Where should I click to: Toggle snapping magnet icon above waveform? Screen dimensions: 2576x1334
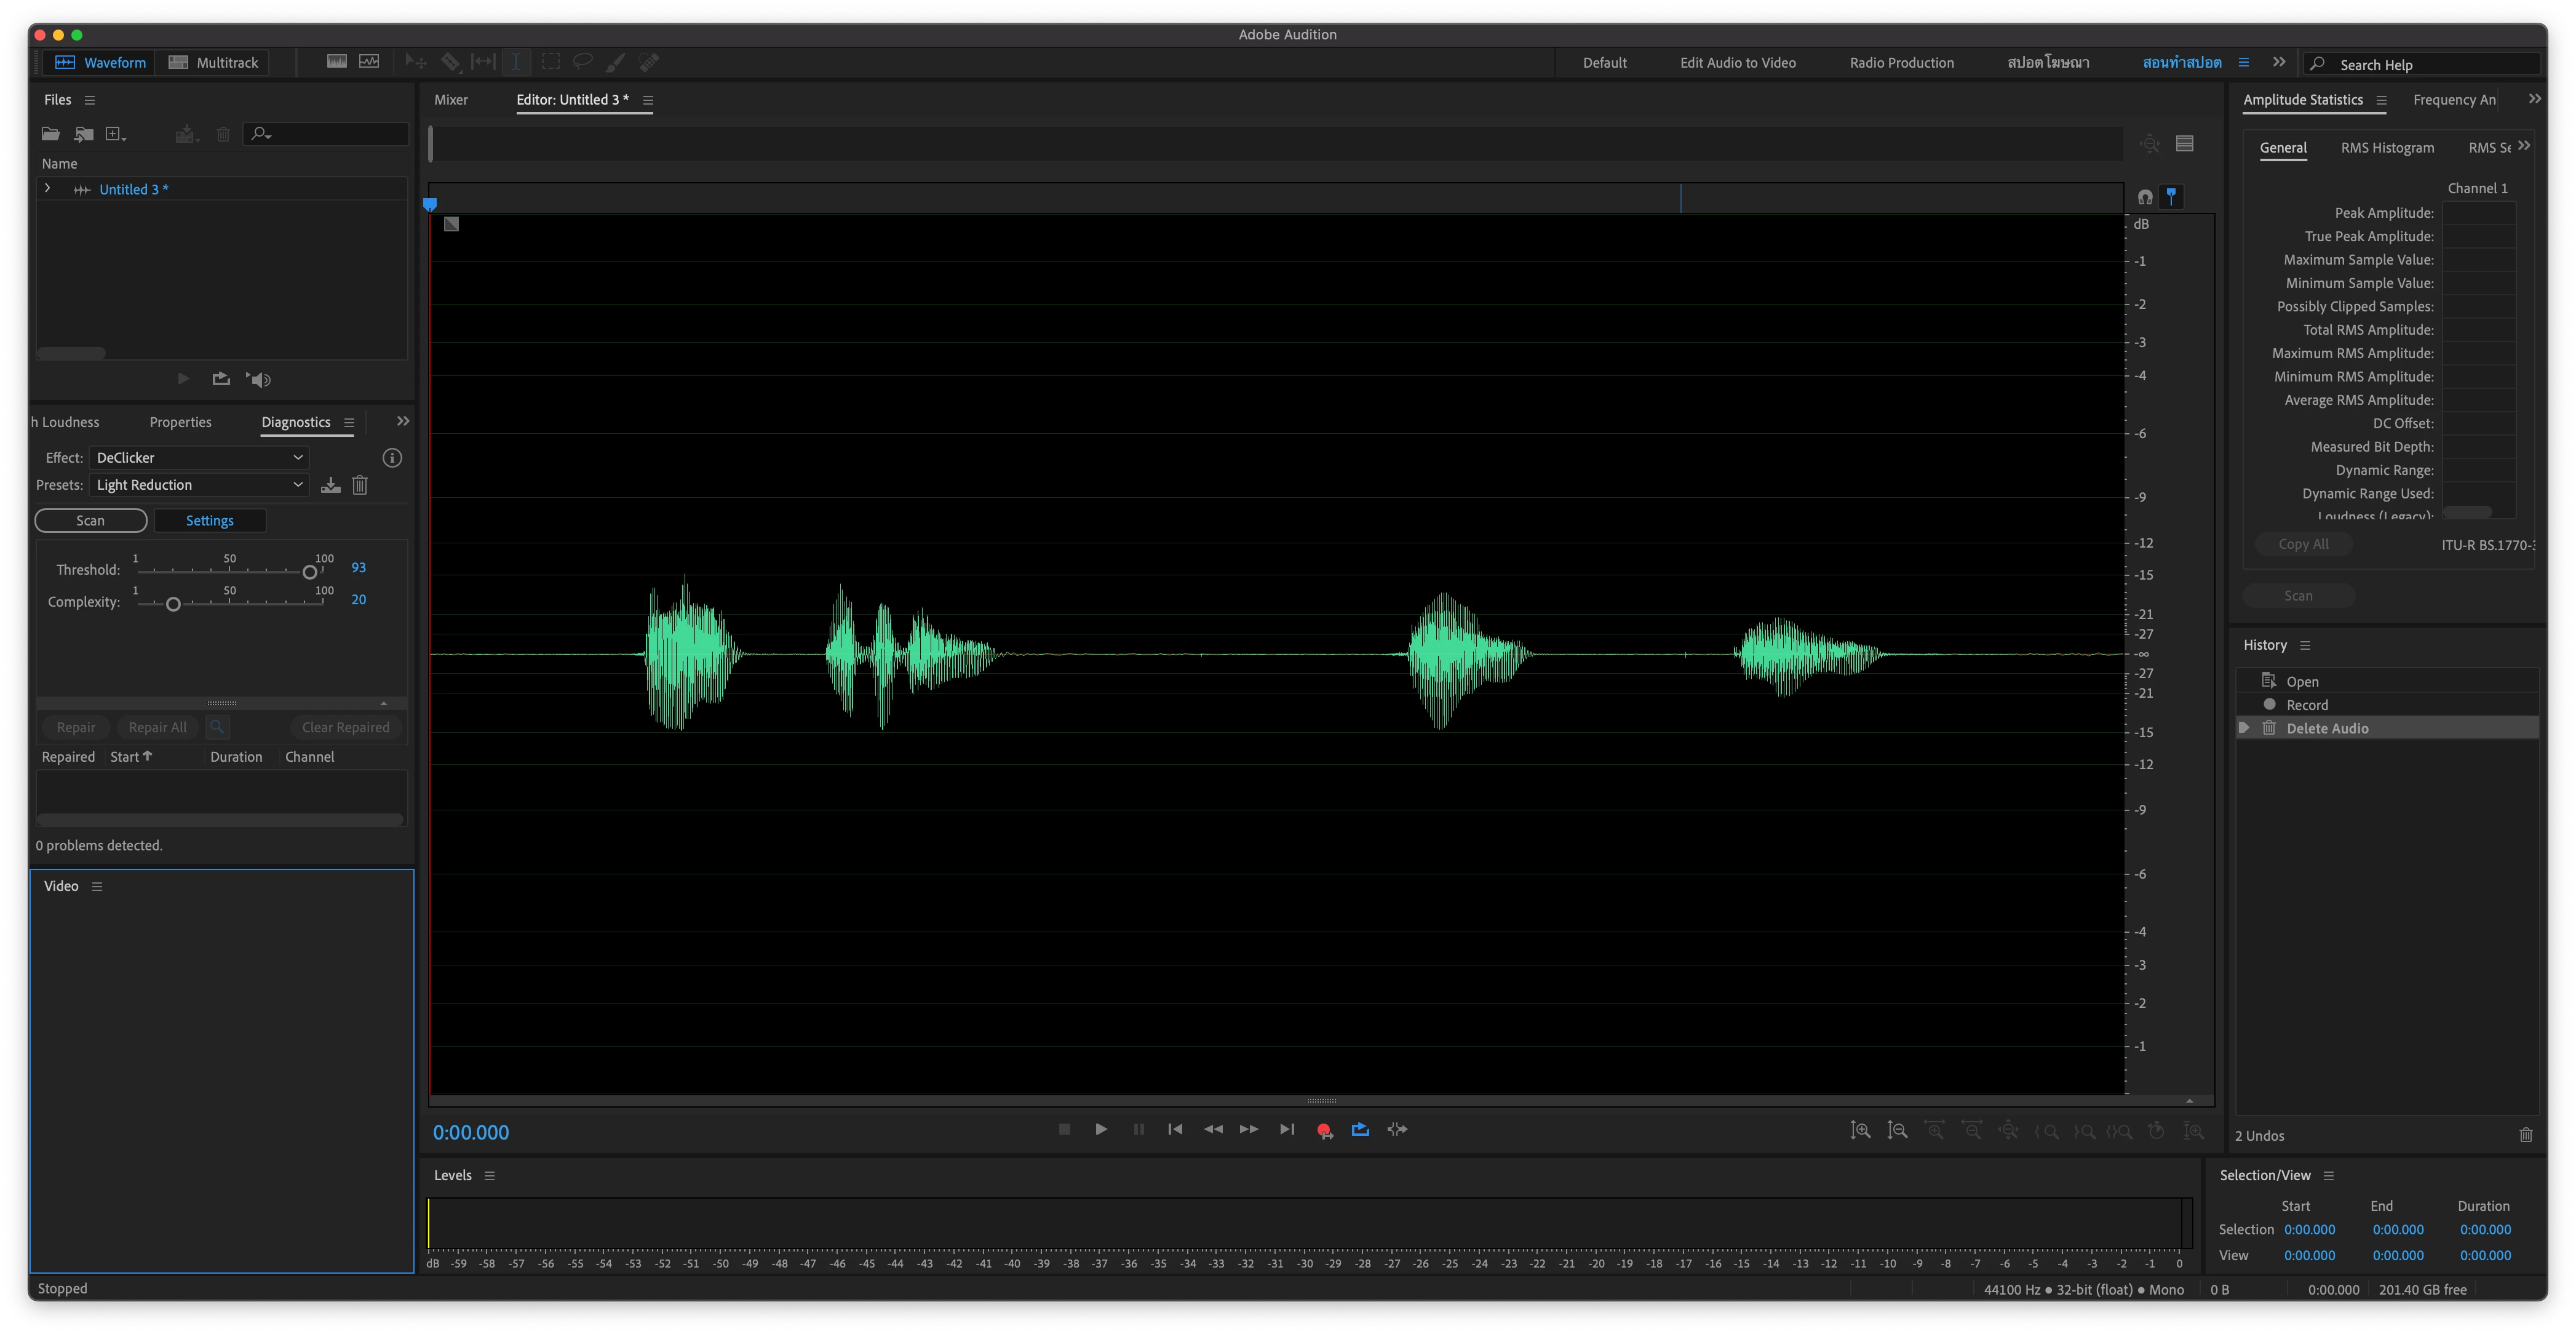point(2144,197)
